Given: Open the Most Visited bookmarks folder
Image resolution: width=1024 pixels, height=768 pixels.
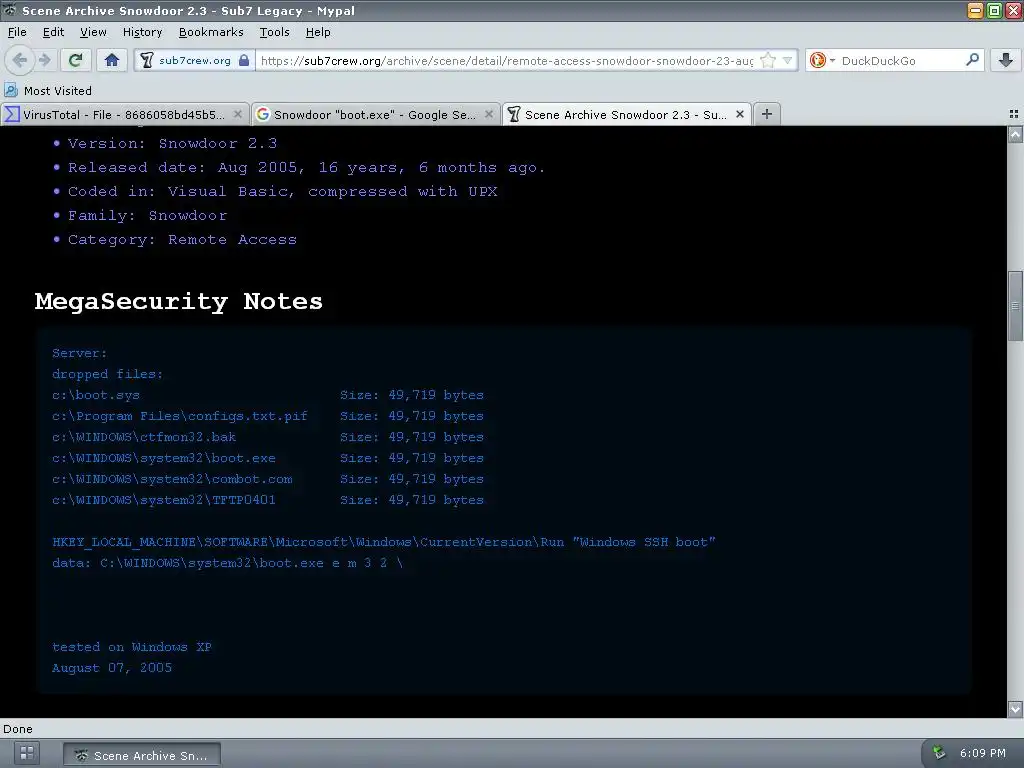Looking at the screenshot, I should [48, 91].
